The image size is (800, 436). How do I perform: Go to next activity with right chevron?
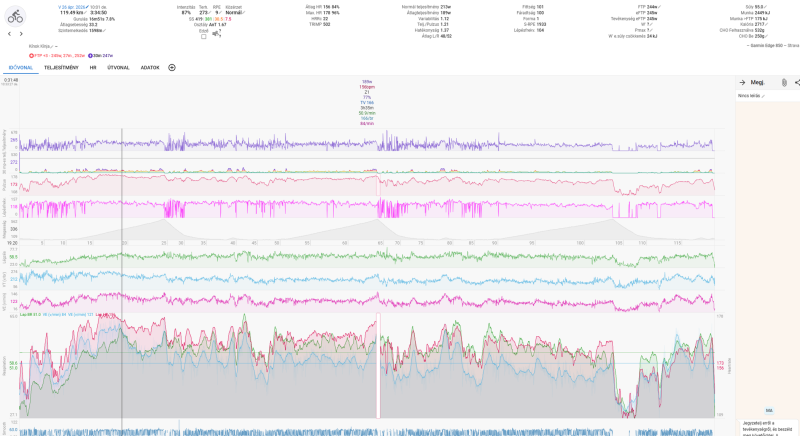click(x=21, y=34)
